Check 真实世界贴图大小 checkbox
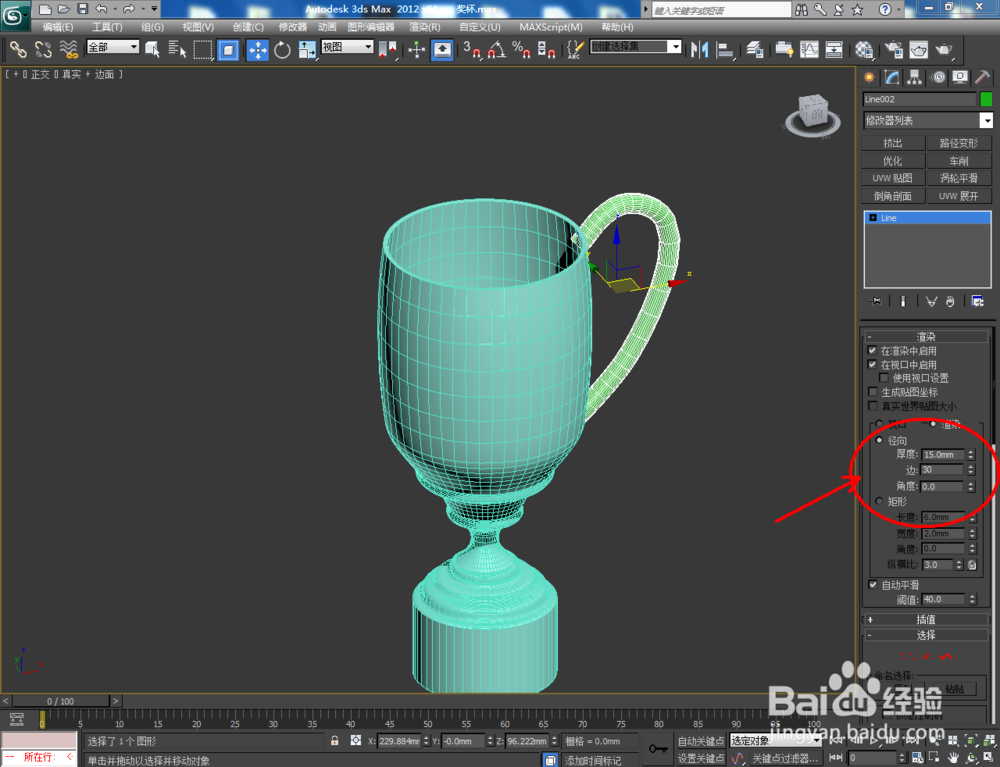 tap(872, 405)
